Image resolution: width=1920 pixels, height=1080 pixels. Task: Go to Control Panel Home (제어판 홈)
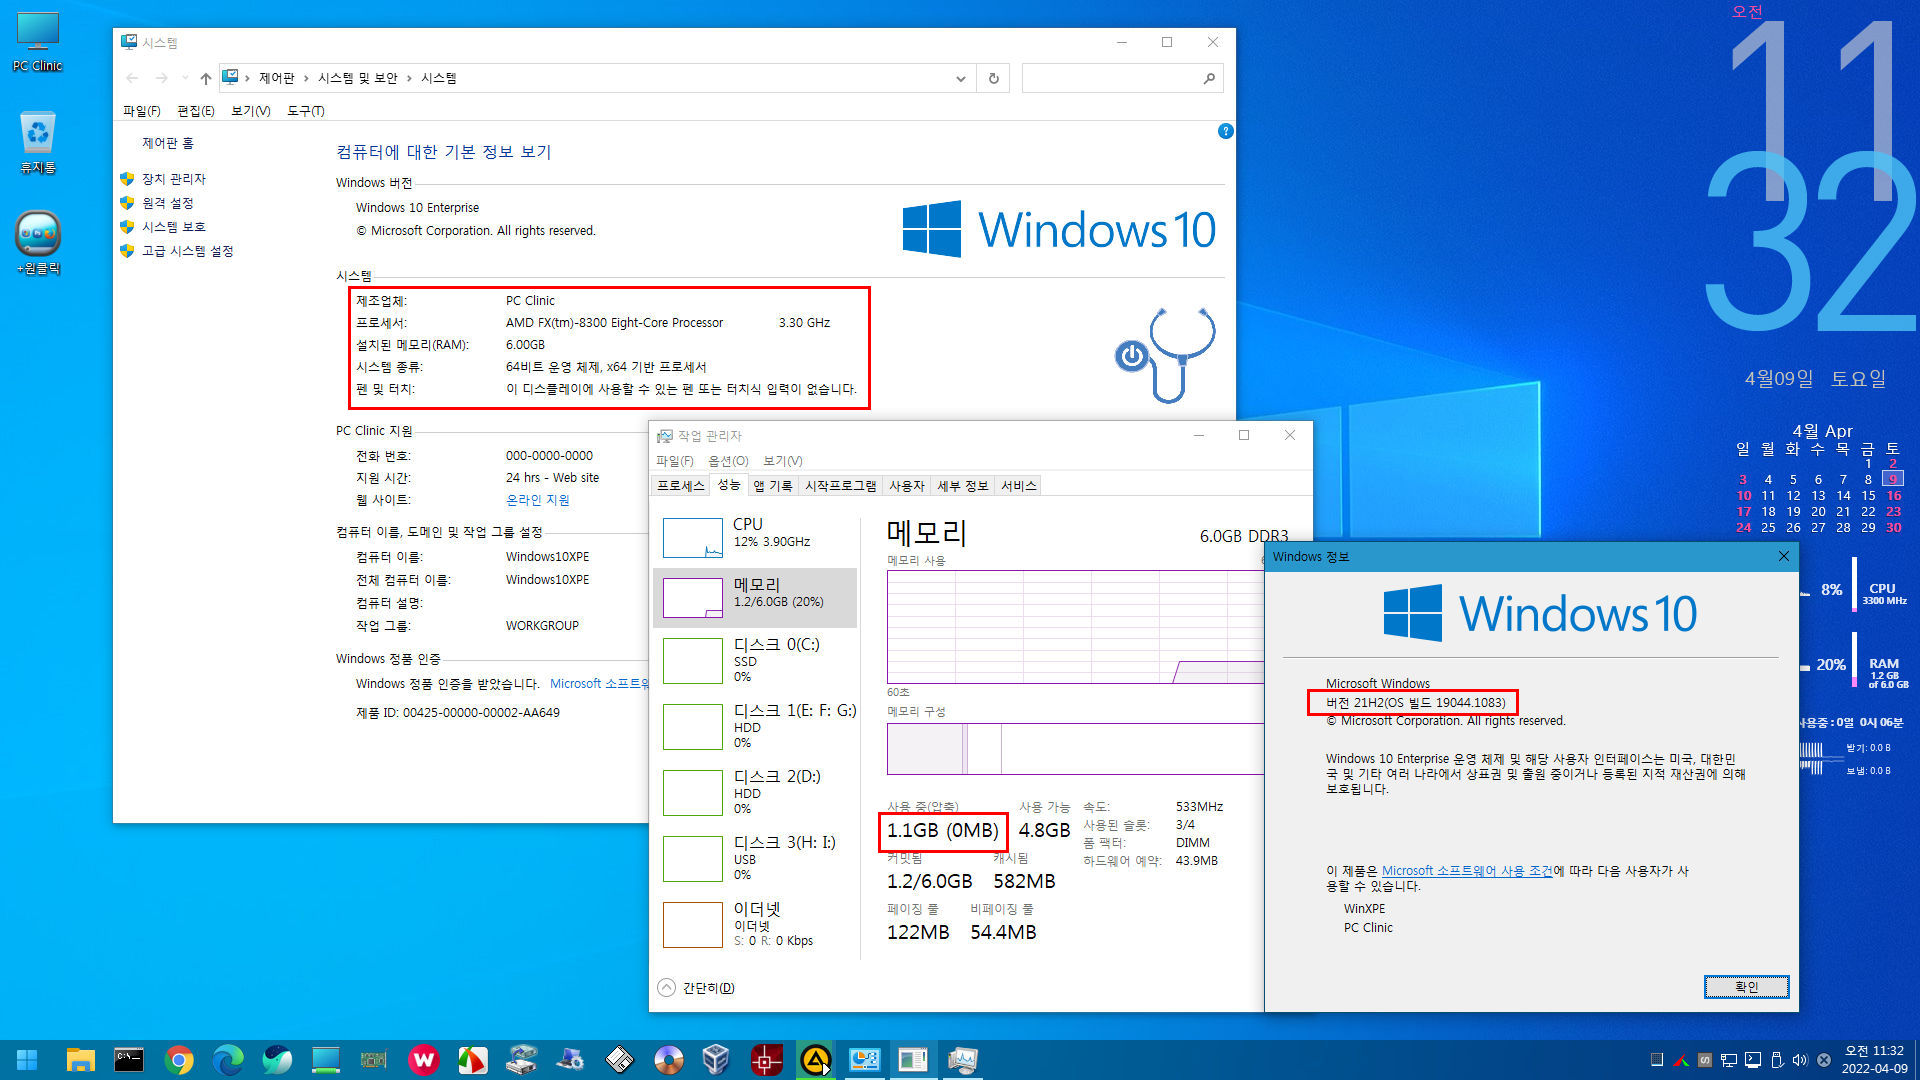click(167, 143)
